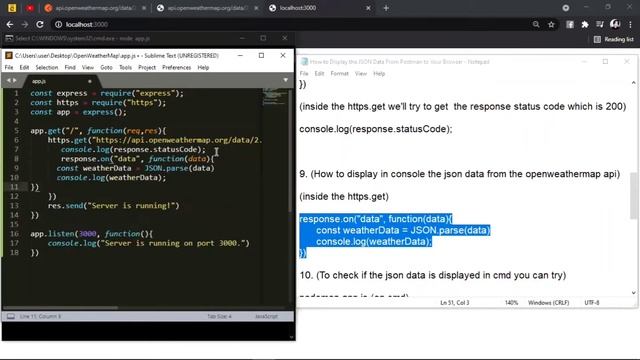Open Notepad Edit menu
Screen dimensions: 640x360
pos(319,73)
